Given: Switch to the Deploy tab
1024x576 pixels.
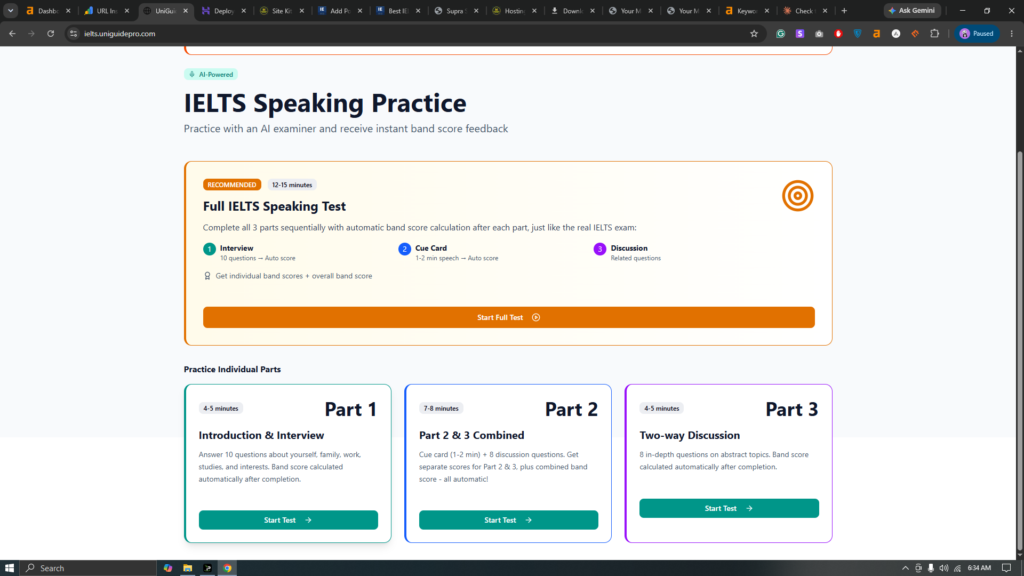Looking at the screenshot, I should (223, 10).
